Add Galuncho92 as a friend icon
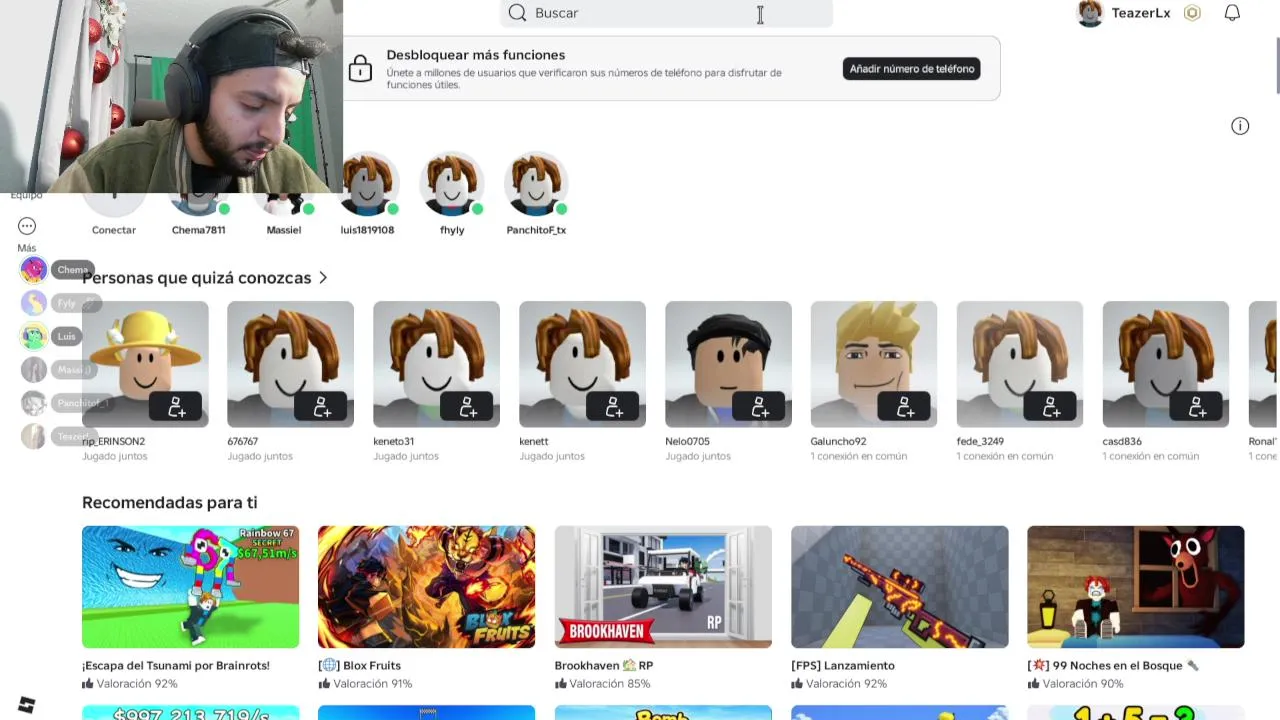The height and width of the screenshot is (720, 1280). pyautogui.click(x=905, y=407)
